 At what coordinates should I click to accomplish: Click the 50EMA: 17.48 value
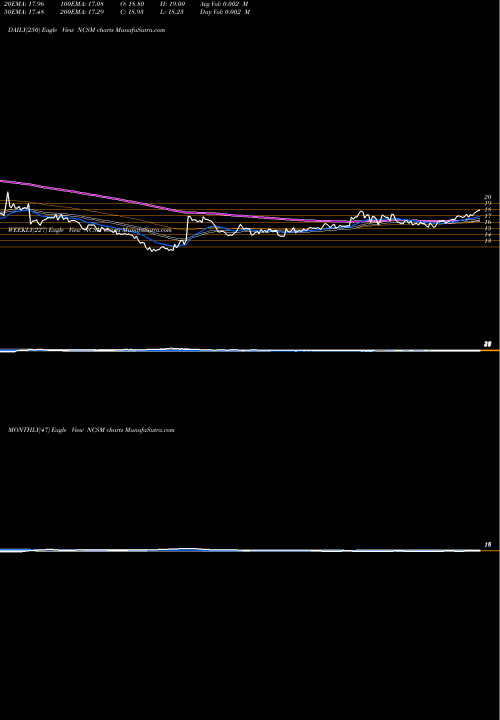click(22, 12)
